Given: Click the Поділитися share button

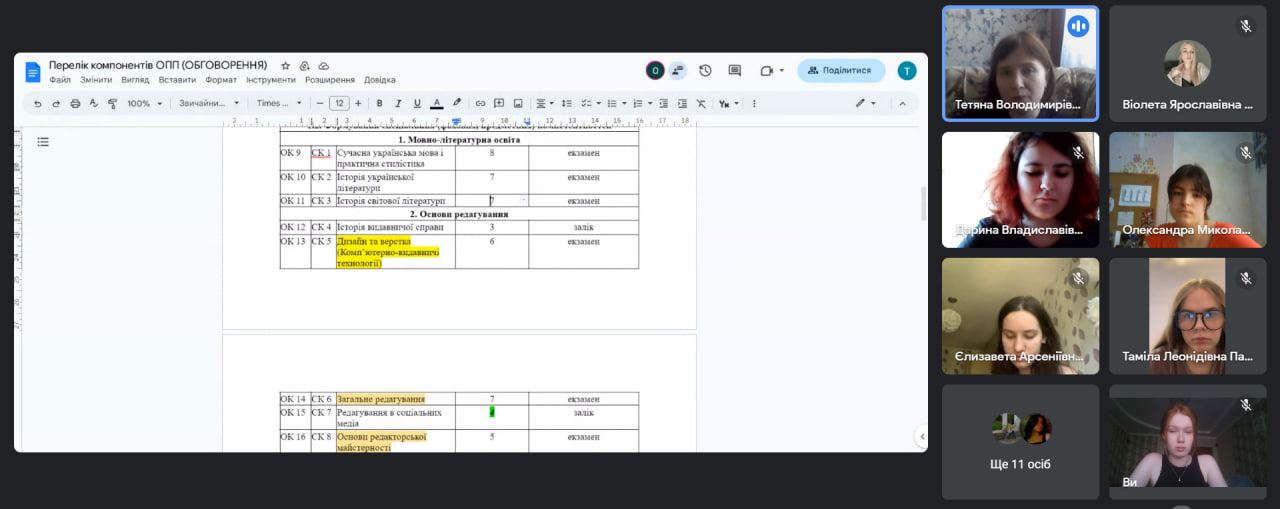Looking at the screenshot, I should point(841,70).
